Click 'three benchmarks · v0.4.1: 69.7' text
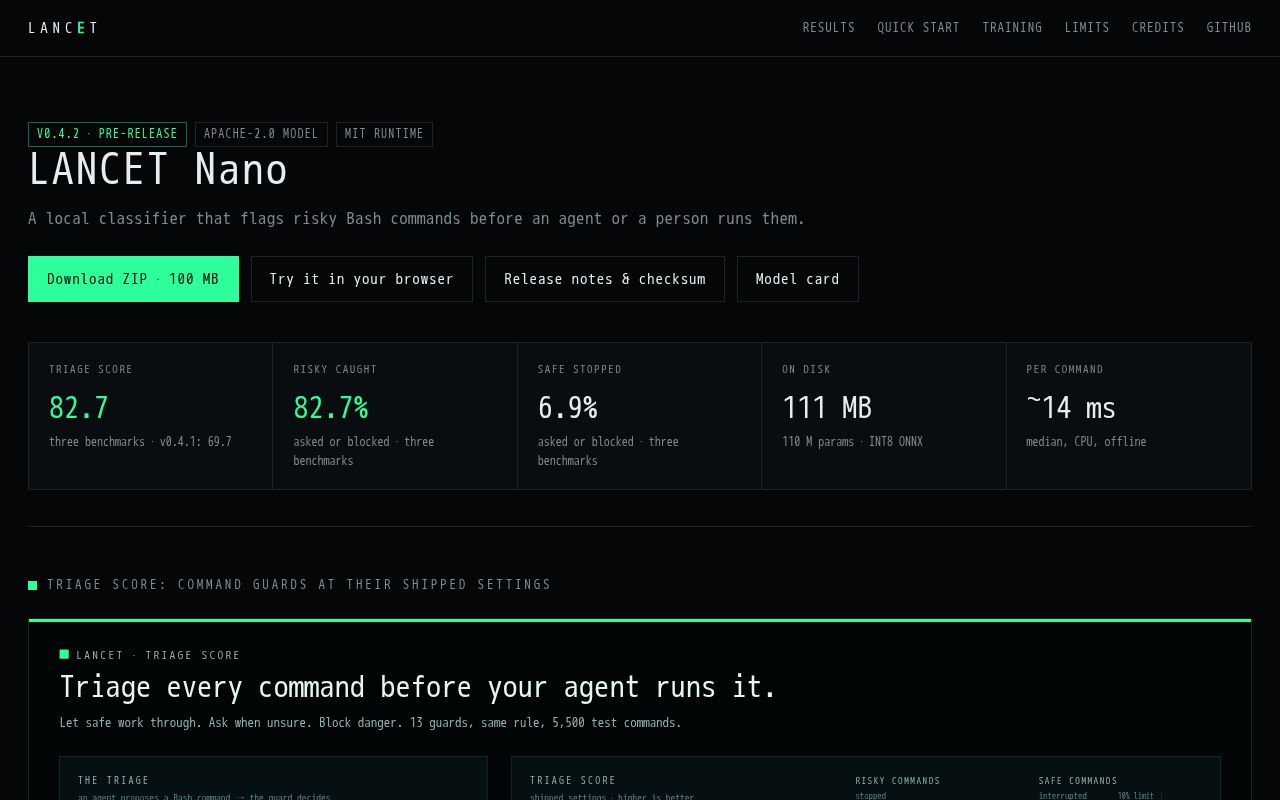The width and height of the screenshot is (1280, 800). coord(140,442)
